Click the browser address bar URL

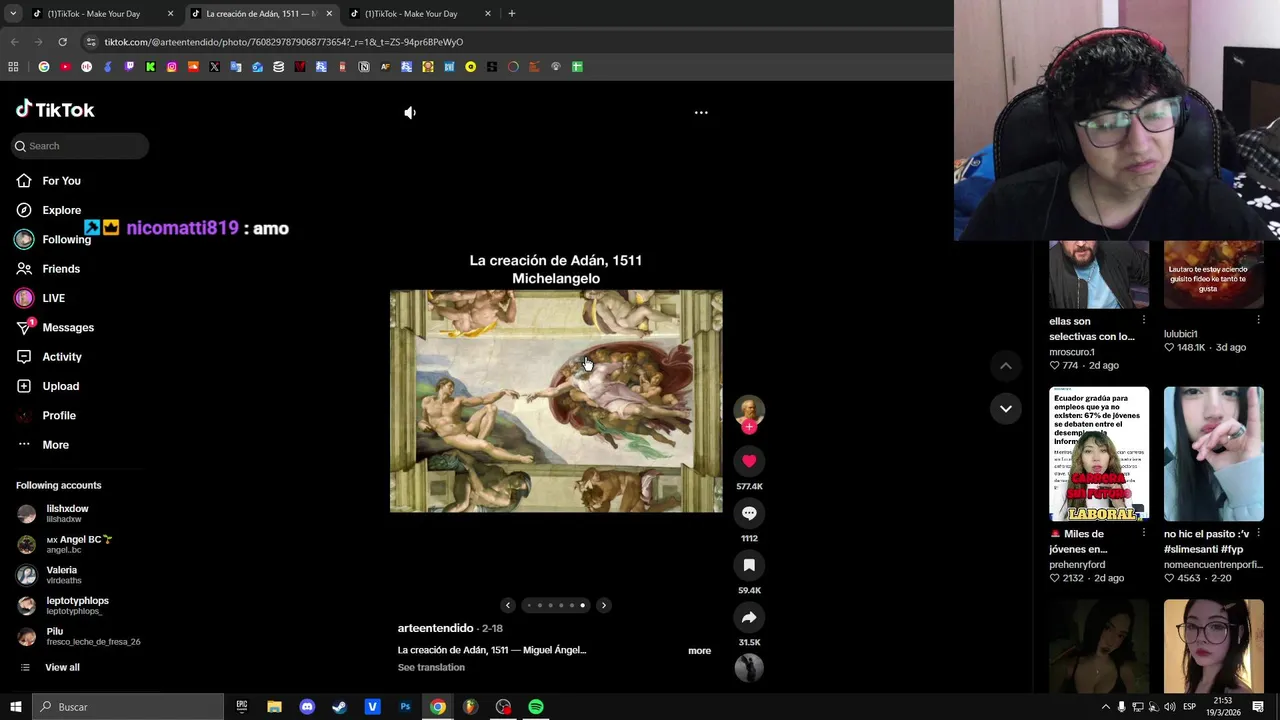pyautogui.click(x=284, y=42)
